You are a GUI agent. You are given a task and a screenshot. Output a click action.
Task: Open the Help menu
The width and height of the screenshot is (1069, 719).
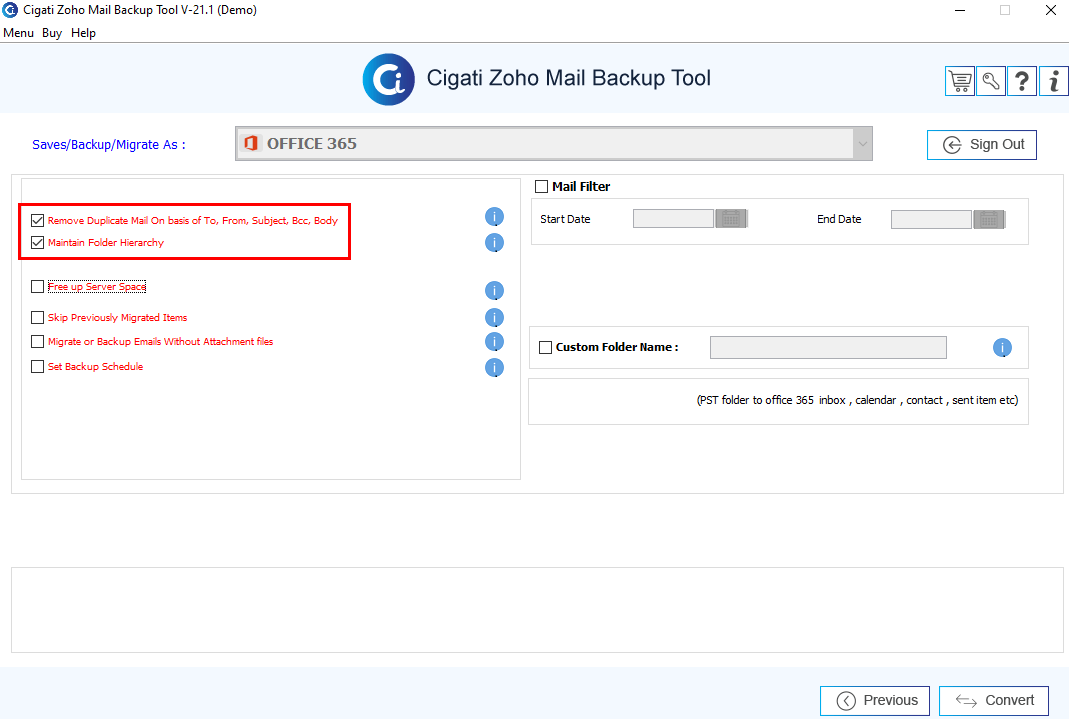(x=83, y=33)
